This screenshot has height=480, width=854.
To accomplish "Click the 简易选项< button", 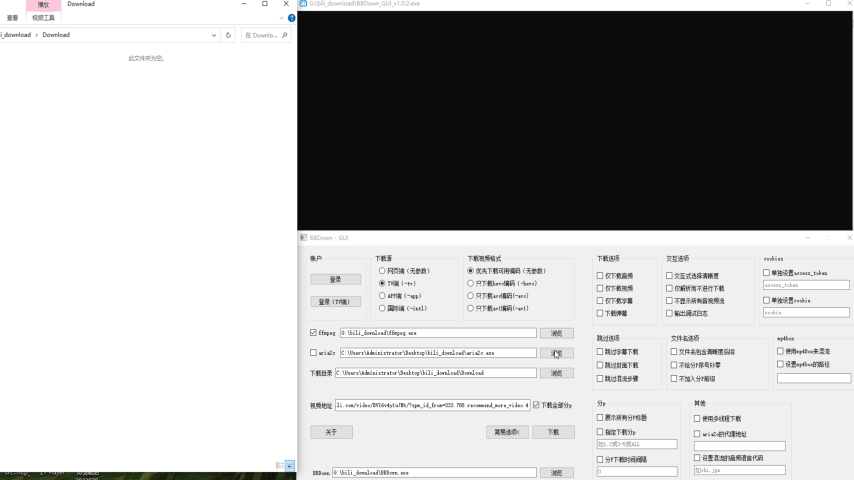I will coord(507,432).
